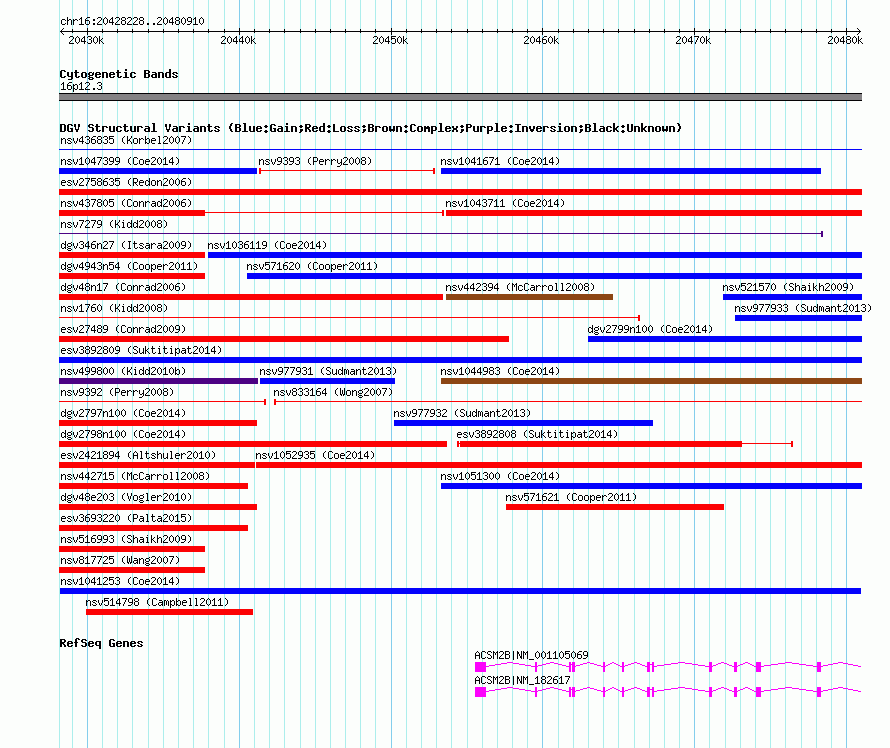Select the esv3892808 (Suktitipat2014) variant label
Image resolution: width=890 pixels, height=748 pixels.
pyautogui.click(x=537, y=434)
